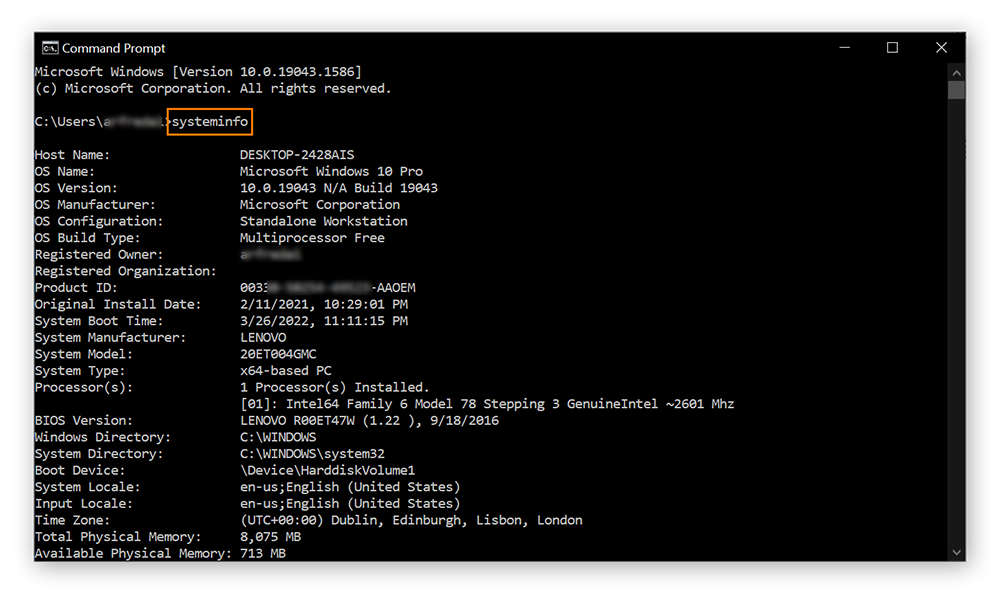
Task: Select the System Model 20ET004GMC text
Action: coord(278,353)
